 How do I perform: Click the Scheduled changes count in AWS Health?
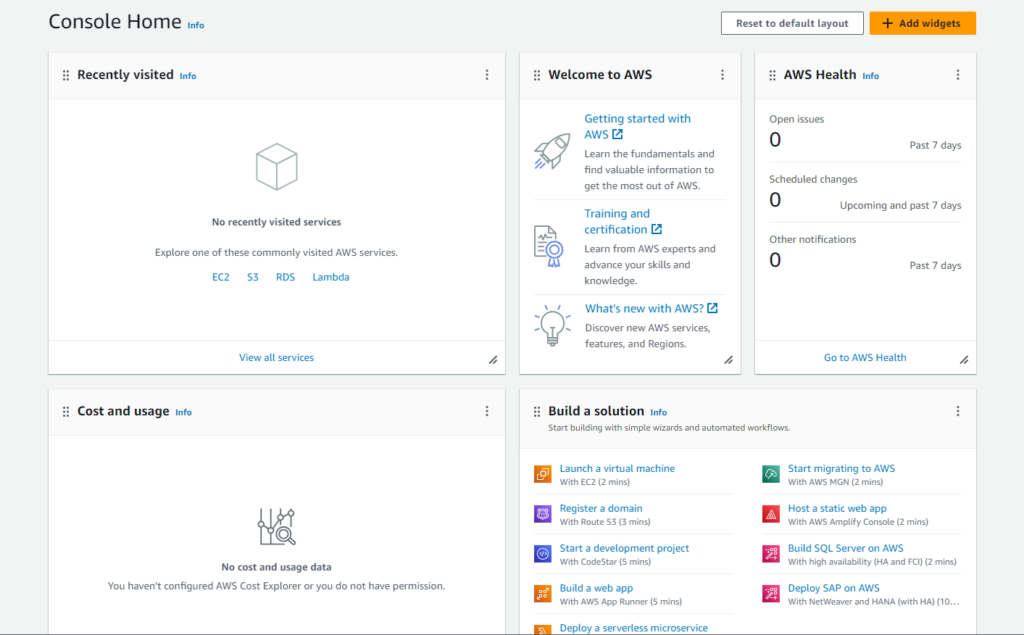775,200
